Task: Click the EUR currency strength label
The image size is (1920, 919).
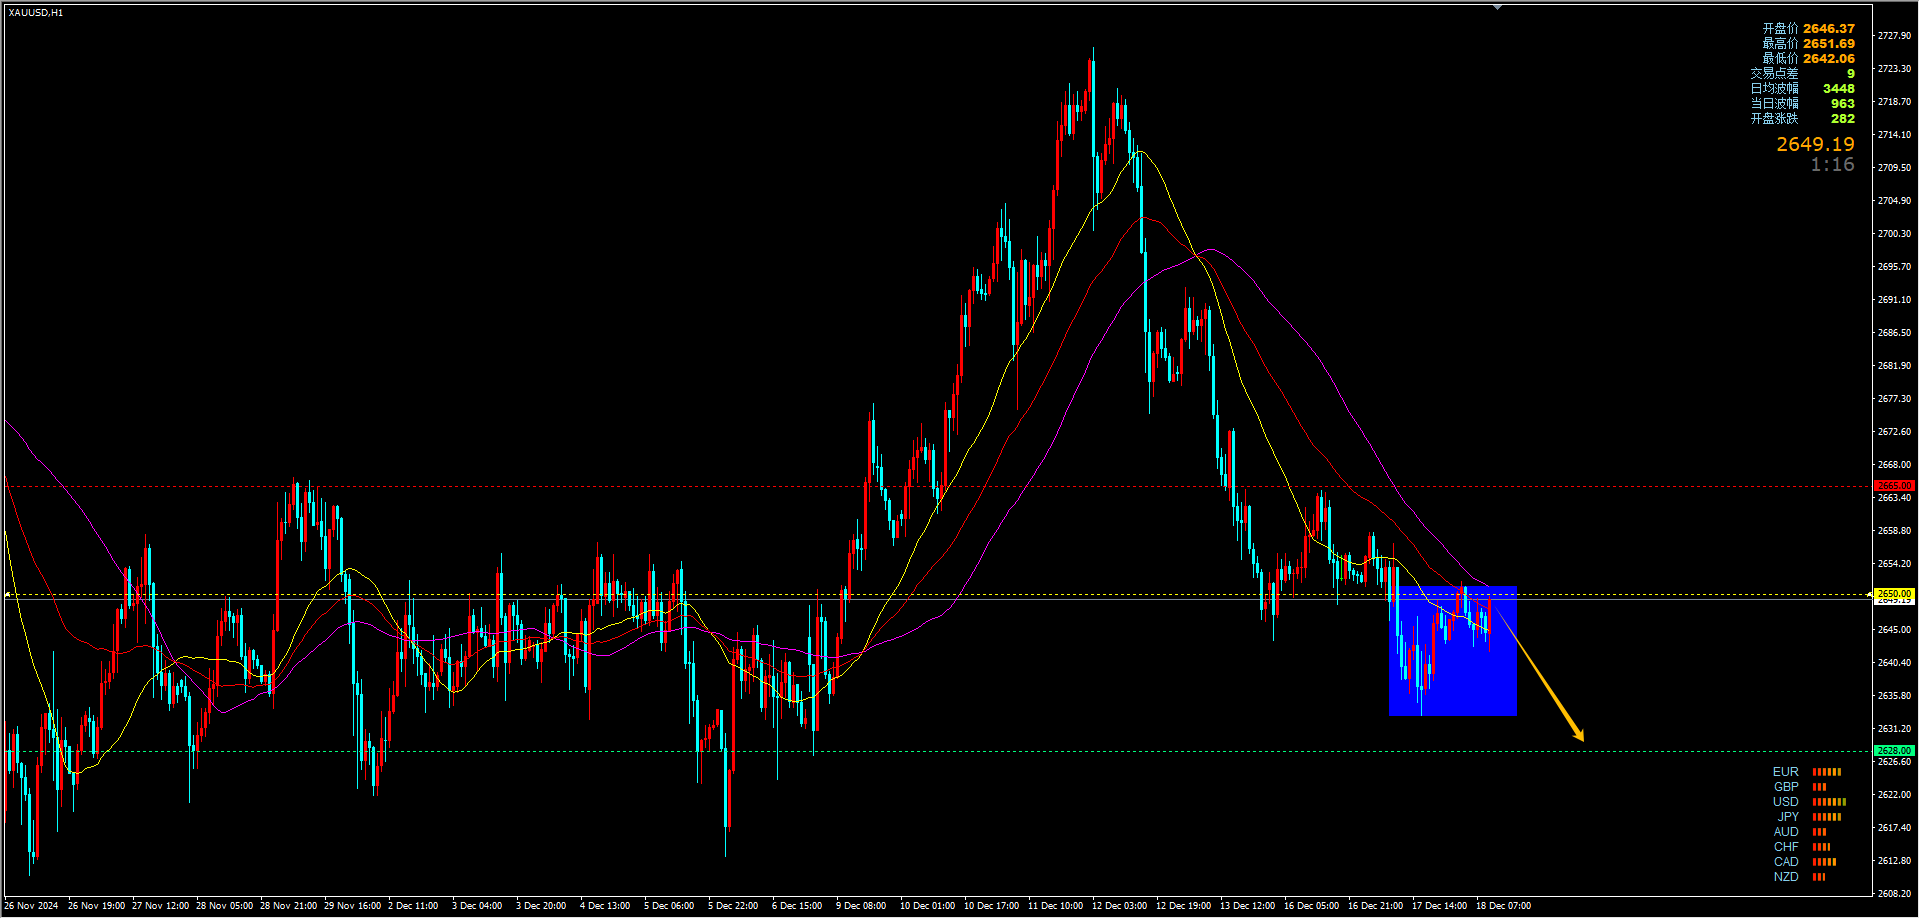Action: click(1785, 772)
